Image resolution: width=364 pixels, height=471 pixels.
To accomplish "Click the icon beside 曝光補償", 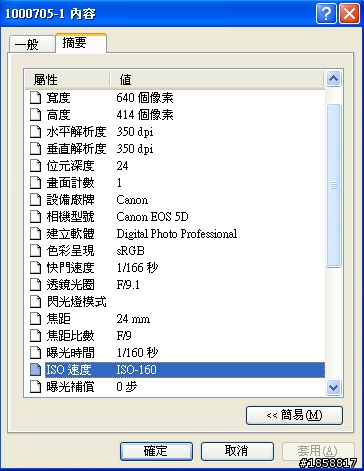I will pyautogui.click(x=36, y=387).
